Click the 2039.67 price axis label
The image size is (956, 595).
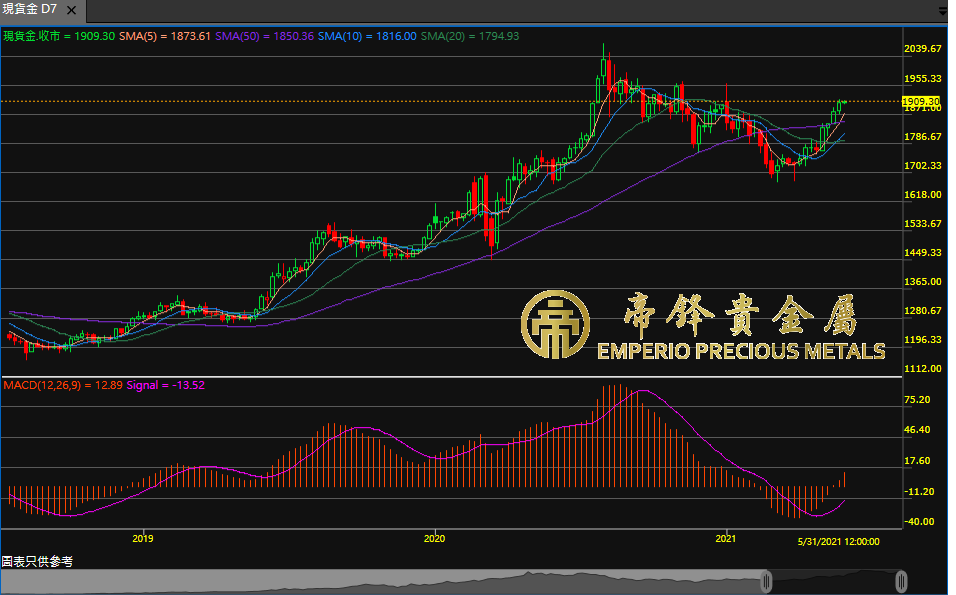pyautogui.click(x=922, y=49)
